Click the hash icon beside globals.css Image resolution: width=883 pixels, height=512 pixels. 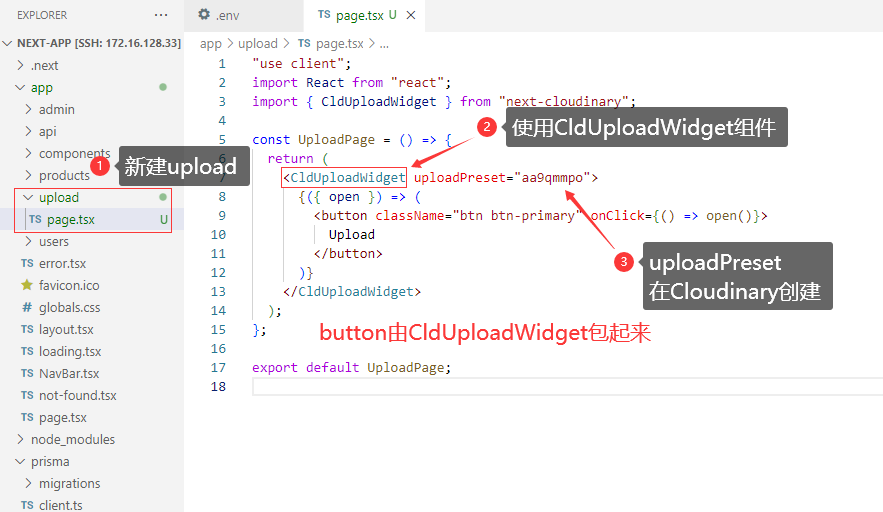(x=27, y=308)
